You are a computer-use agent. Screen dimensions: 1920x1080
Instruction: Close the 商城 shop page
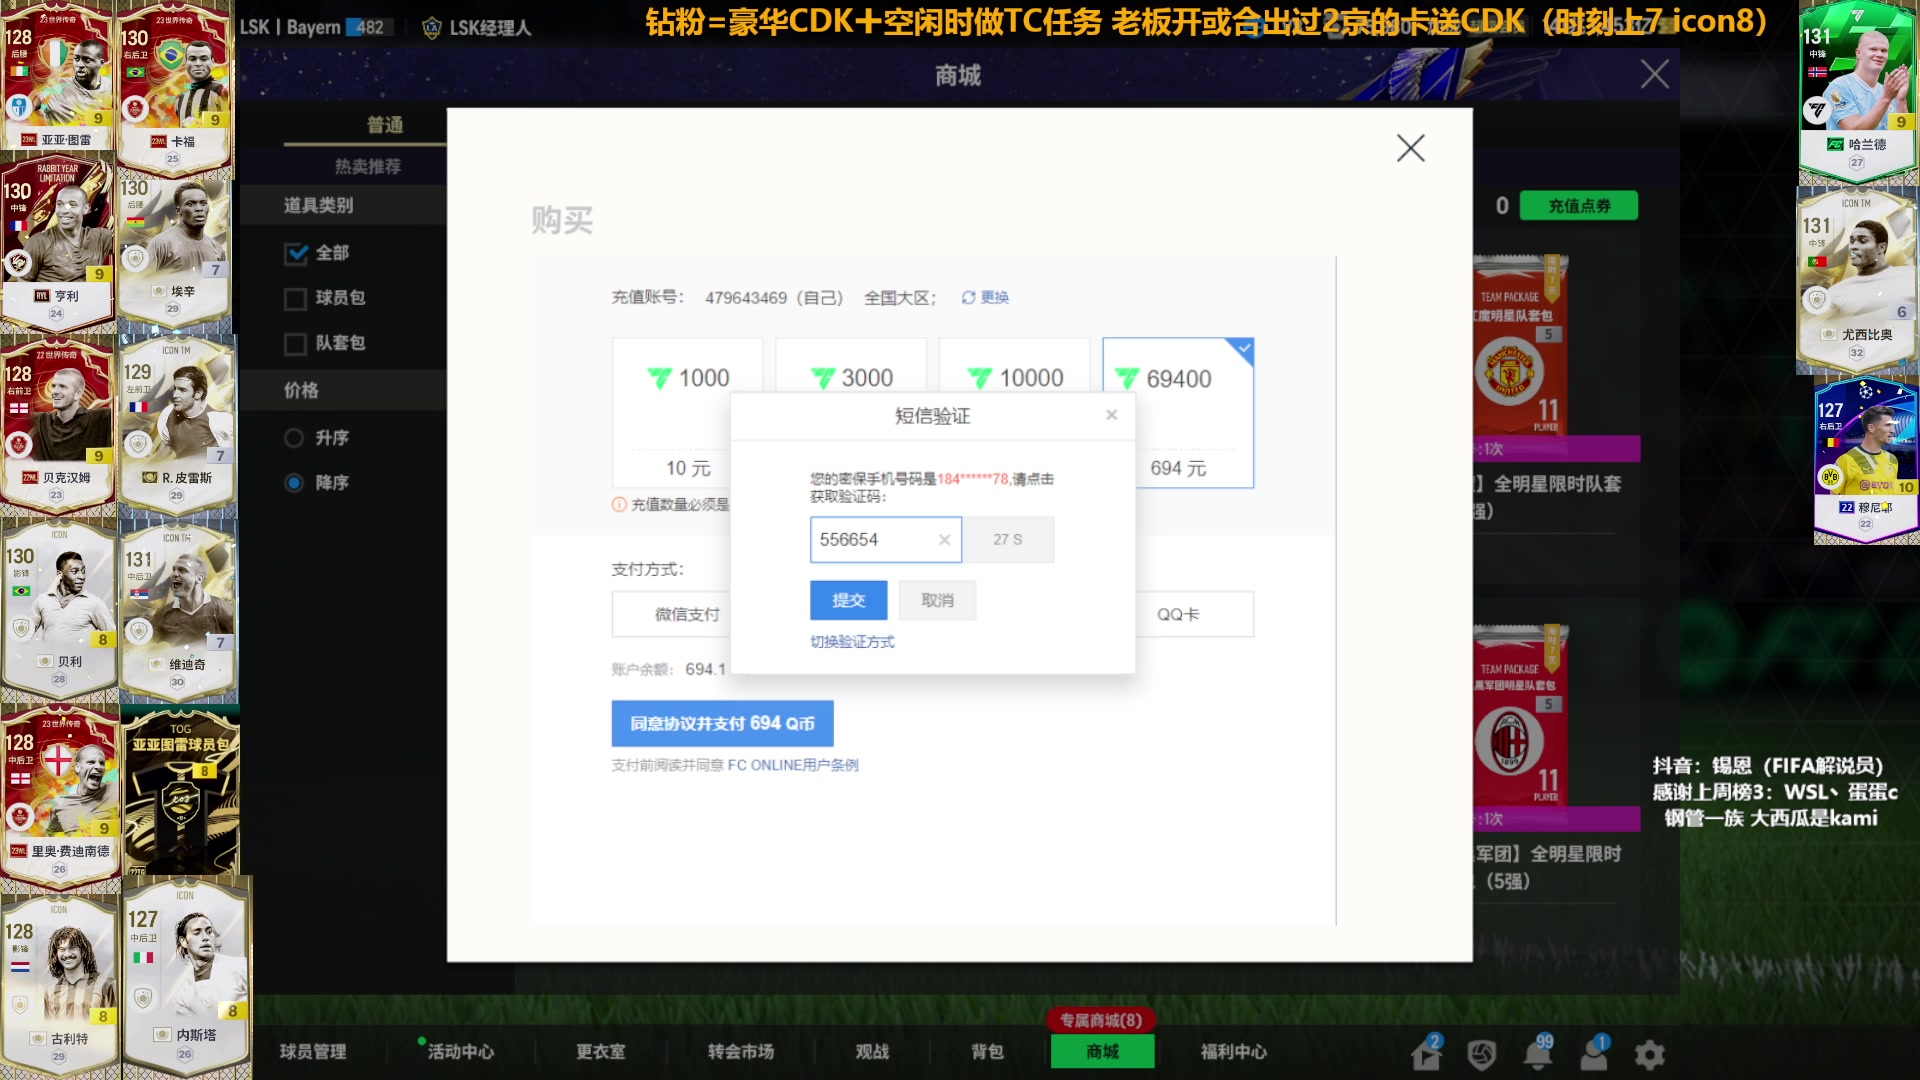click(x=1654, y=74)
